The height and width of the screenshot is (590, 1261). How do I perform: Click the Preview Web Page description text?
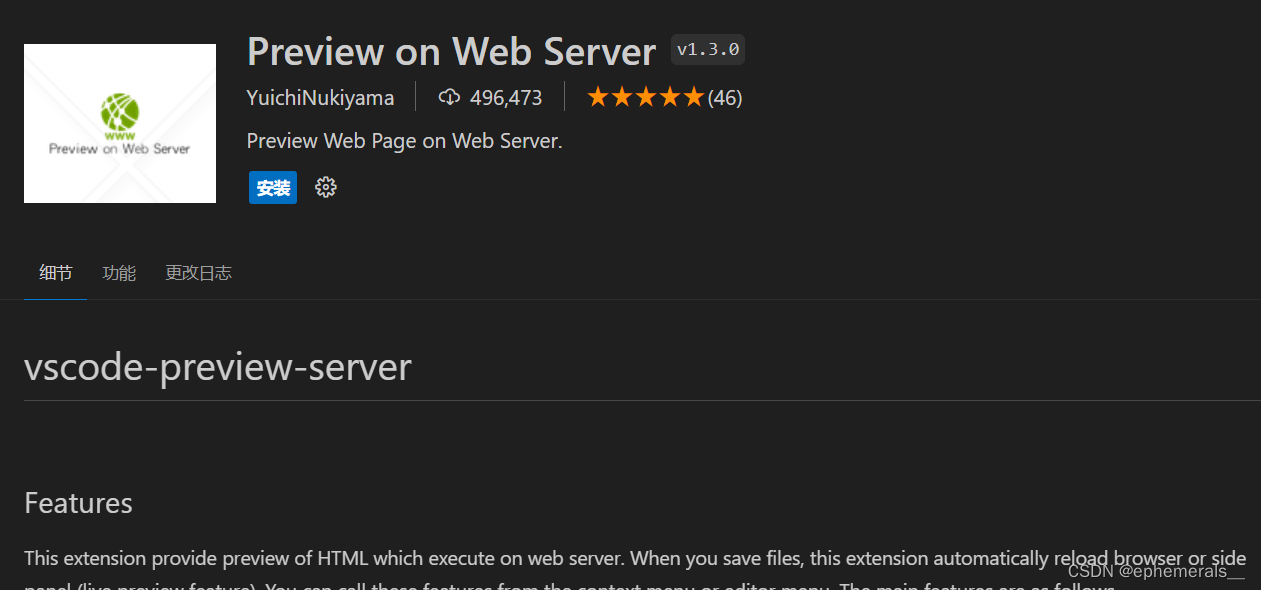point(405,141)
